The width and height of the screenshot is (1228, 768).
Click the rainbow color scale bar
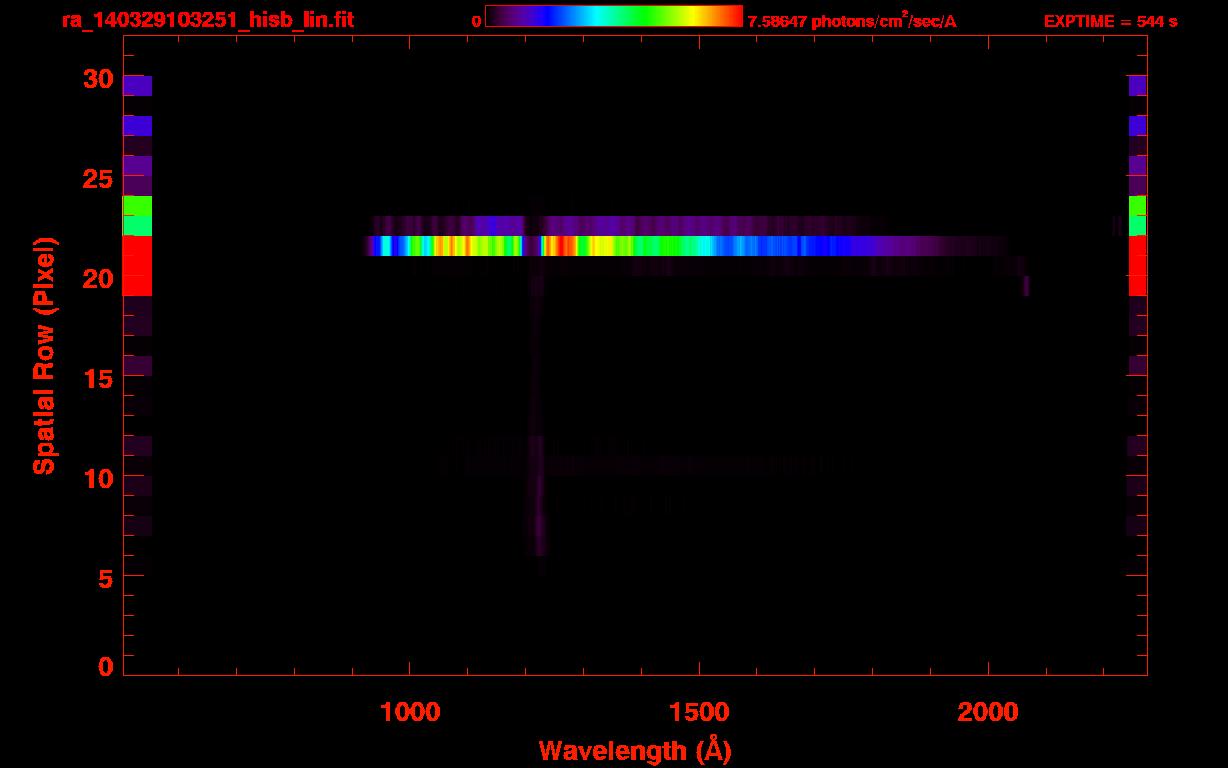[x=614, y=16]
